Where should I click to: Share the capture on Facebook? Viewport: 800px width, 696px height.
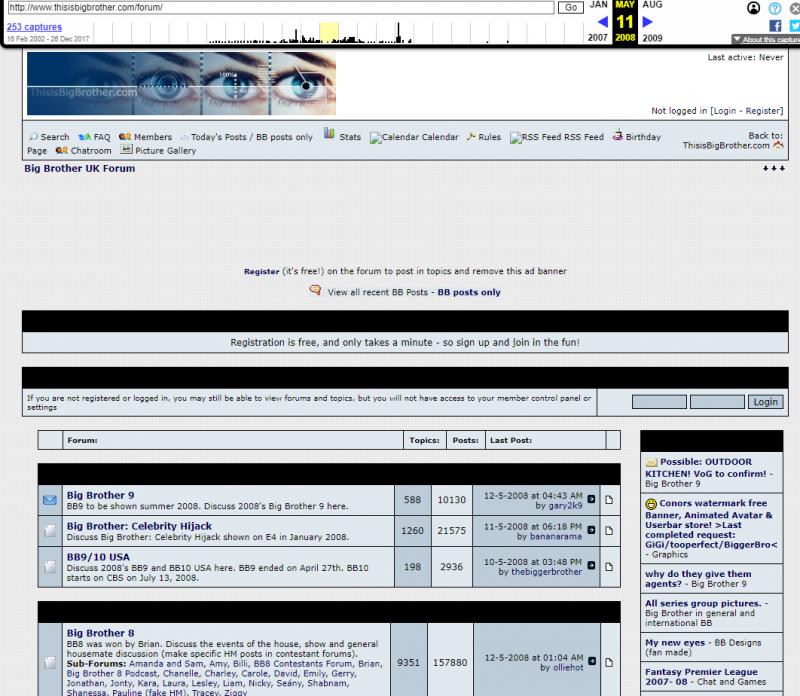pyautogui.click(x=775, y=26)
